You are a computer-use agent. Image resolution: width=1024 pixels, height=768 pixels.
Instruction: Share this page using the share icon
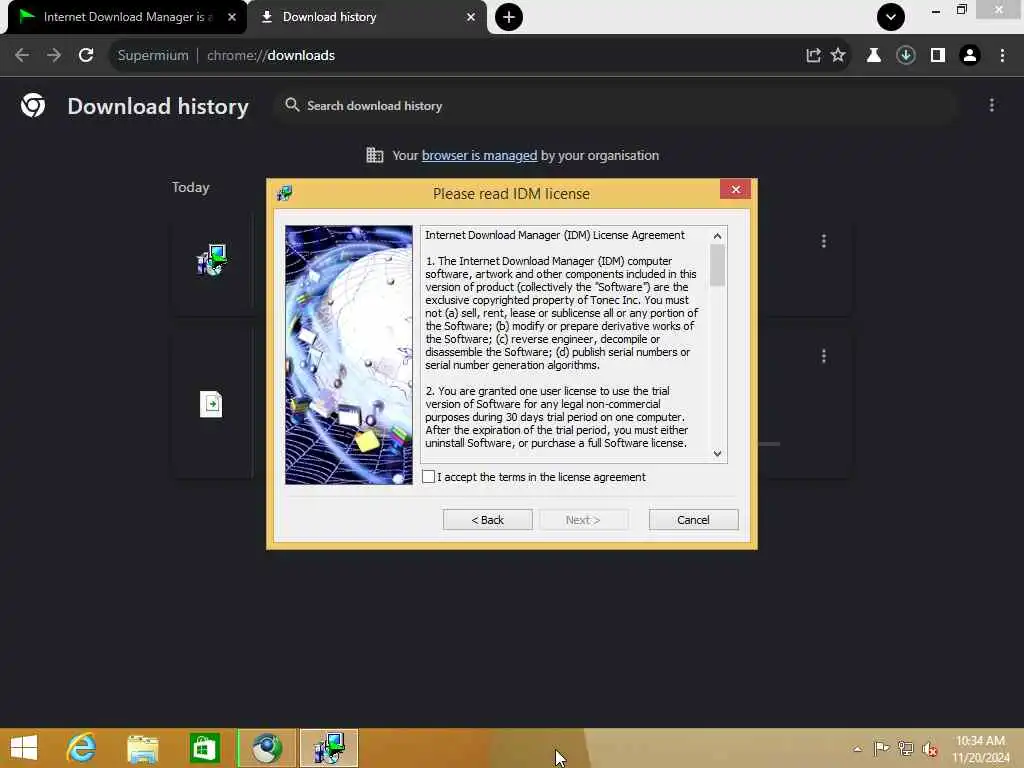tap(813, 56)
